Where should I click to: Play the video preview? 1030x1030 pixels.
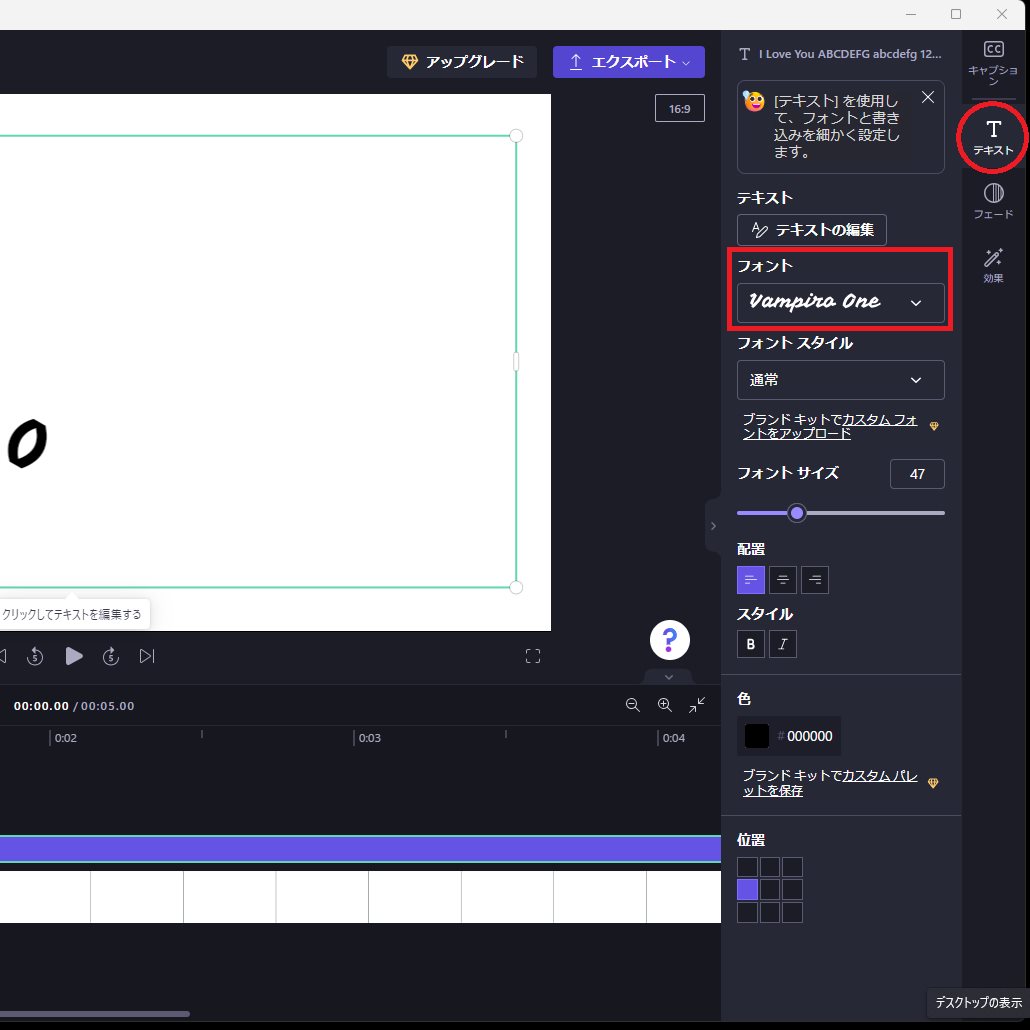click(74, 656)
